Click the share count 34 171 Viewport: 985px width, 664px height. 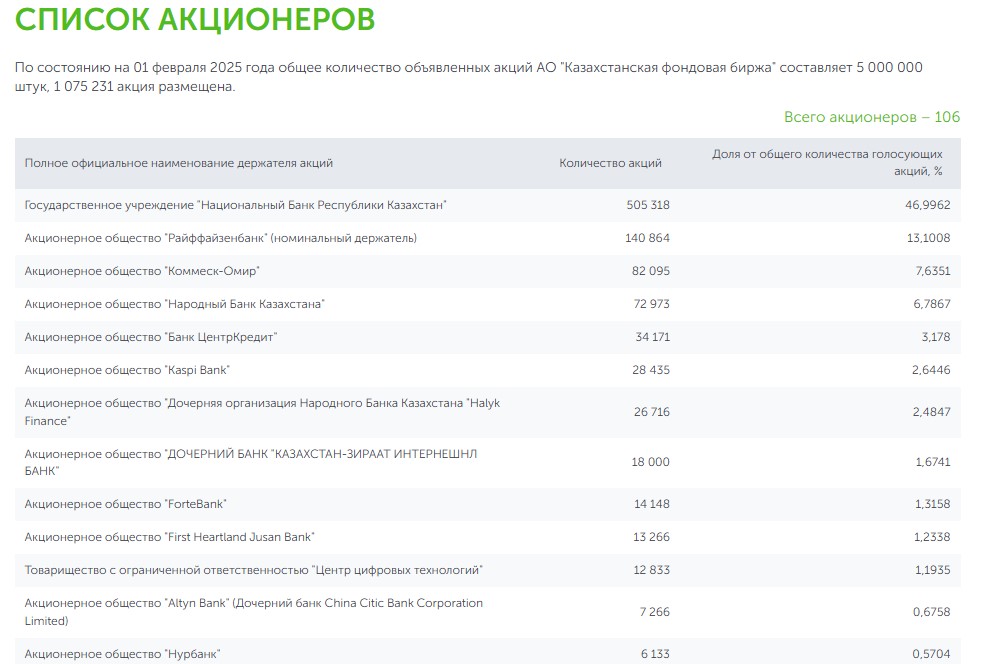click(x=652, y=337)
